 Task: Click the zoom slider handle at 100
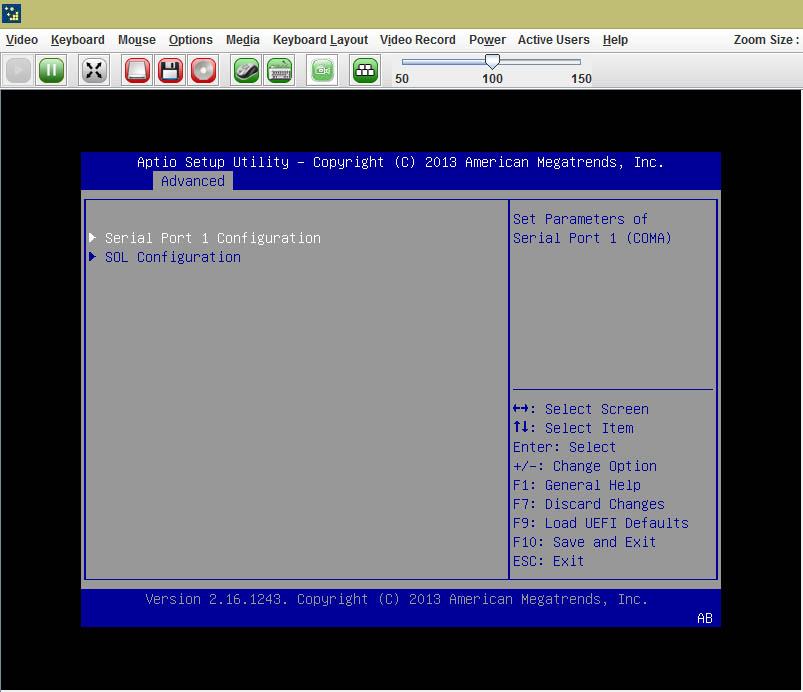click(x=492, y=62)
